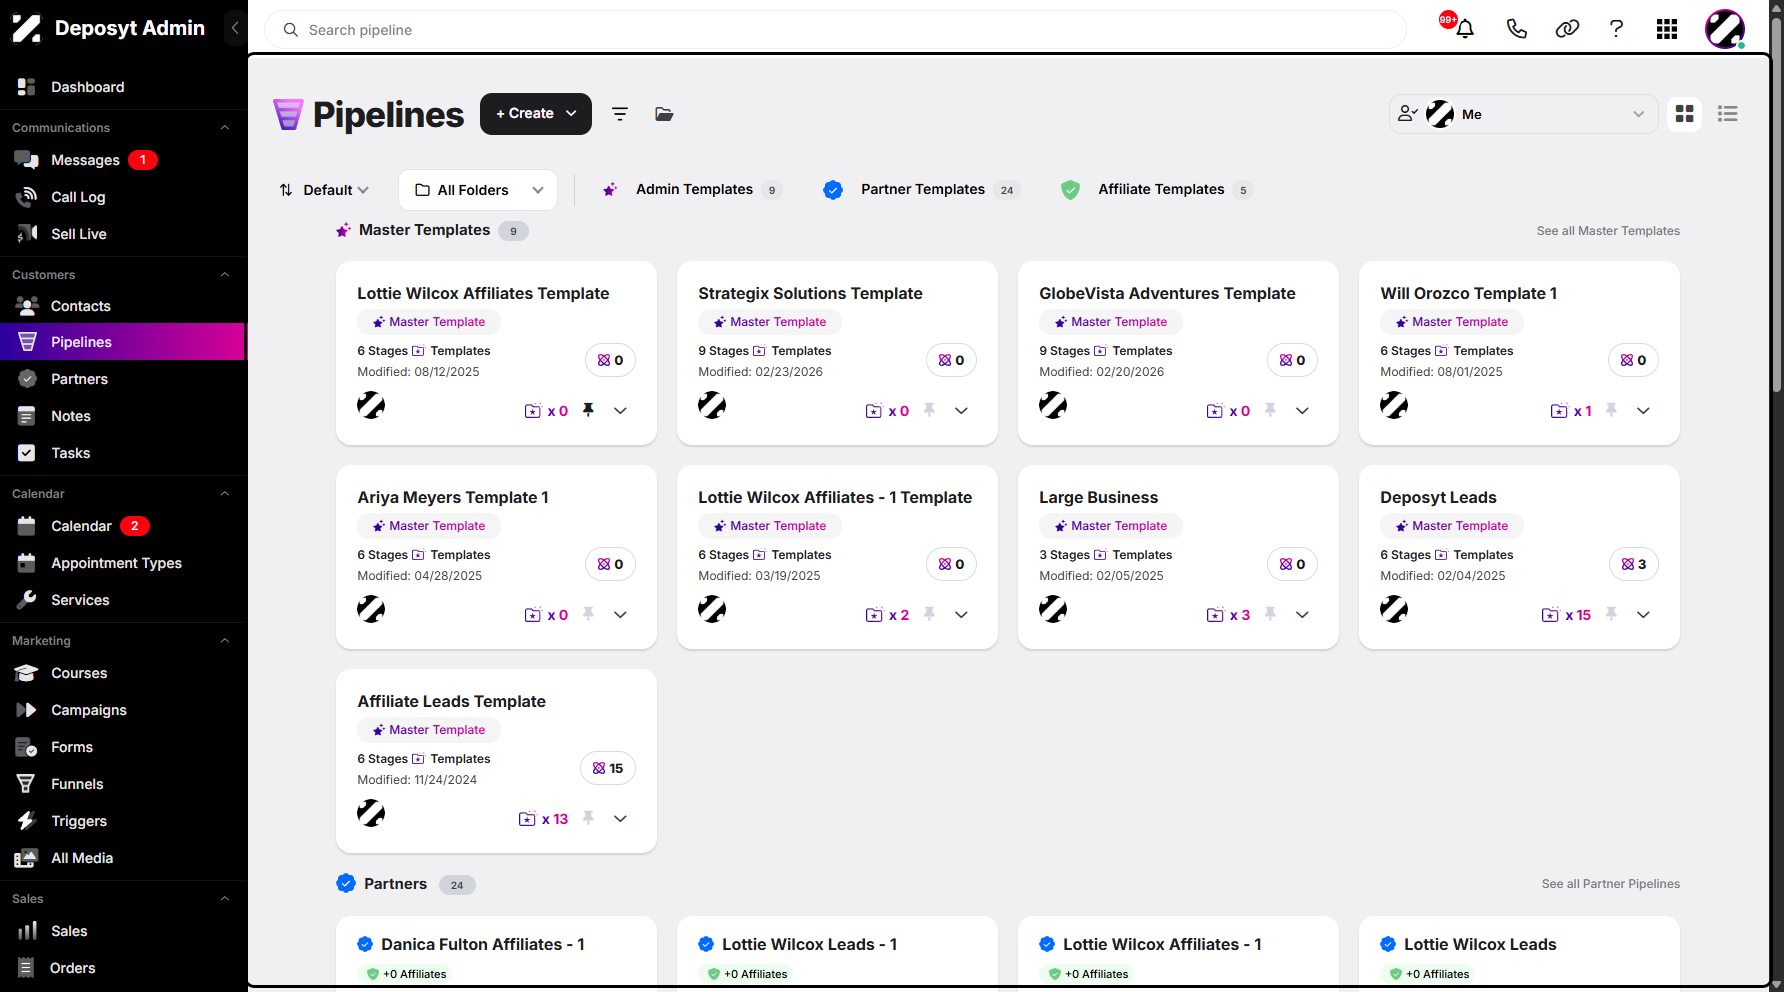Screen dimensions: 1784x992
Task: Toggle pin on Deposyt Leads card
Action: [x=1611, y=614]
